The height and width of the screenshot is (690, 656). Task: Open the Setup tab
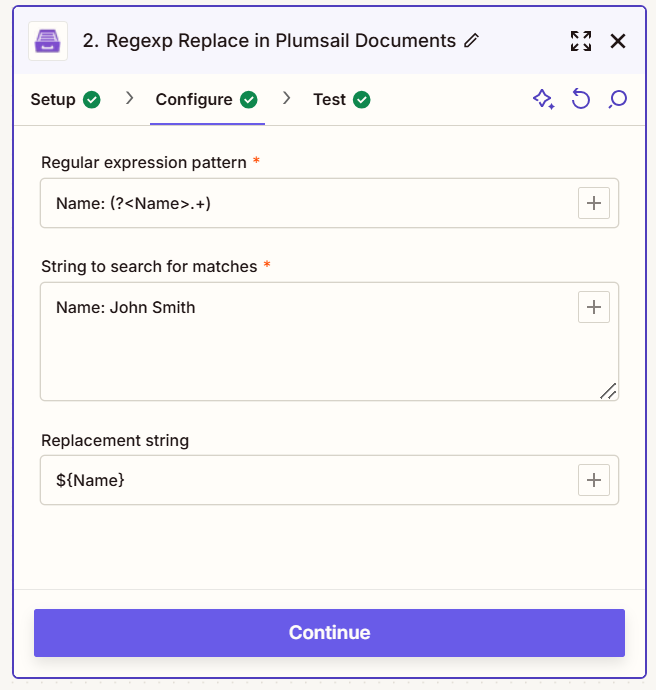coord(65,99)
